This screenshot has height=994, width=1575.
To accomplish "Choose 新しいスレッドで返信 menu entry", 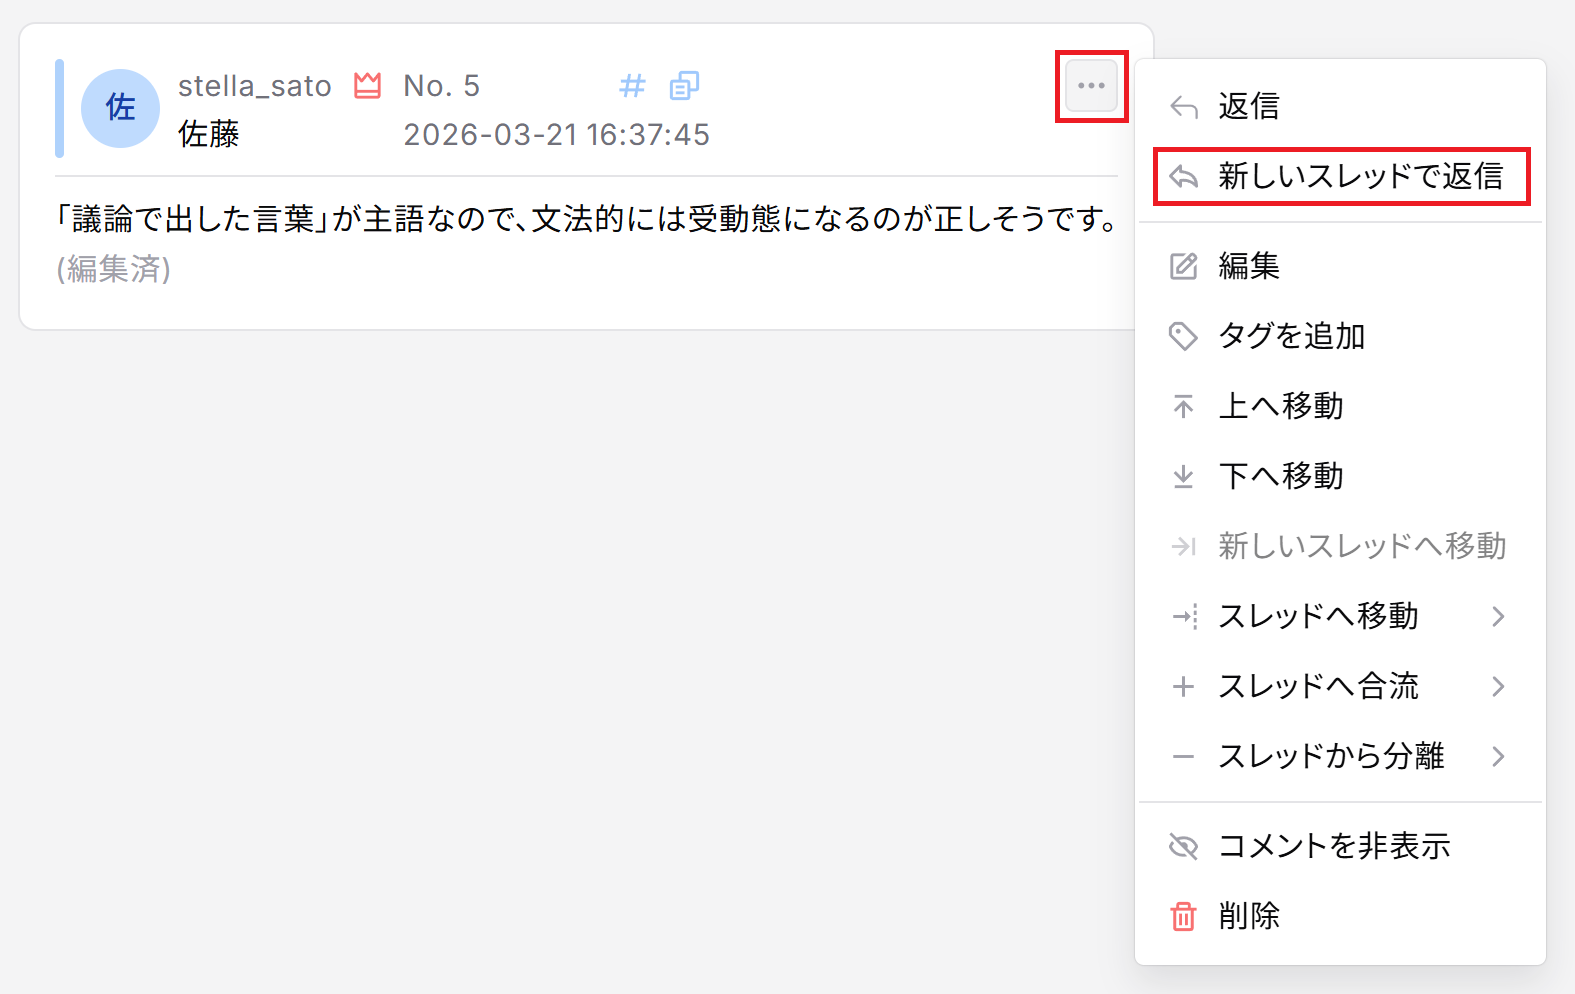I will 1340,176.
